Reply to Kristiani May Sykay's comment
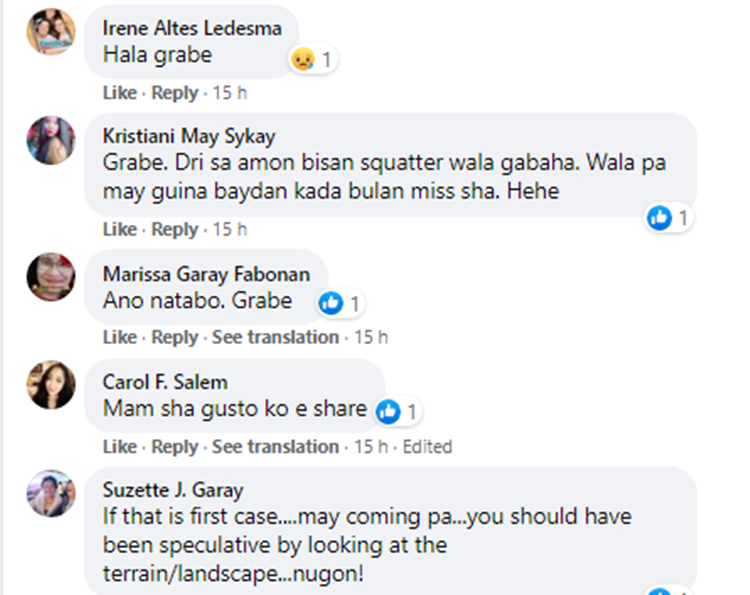 click(x=174, y=229)
